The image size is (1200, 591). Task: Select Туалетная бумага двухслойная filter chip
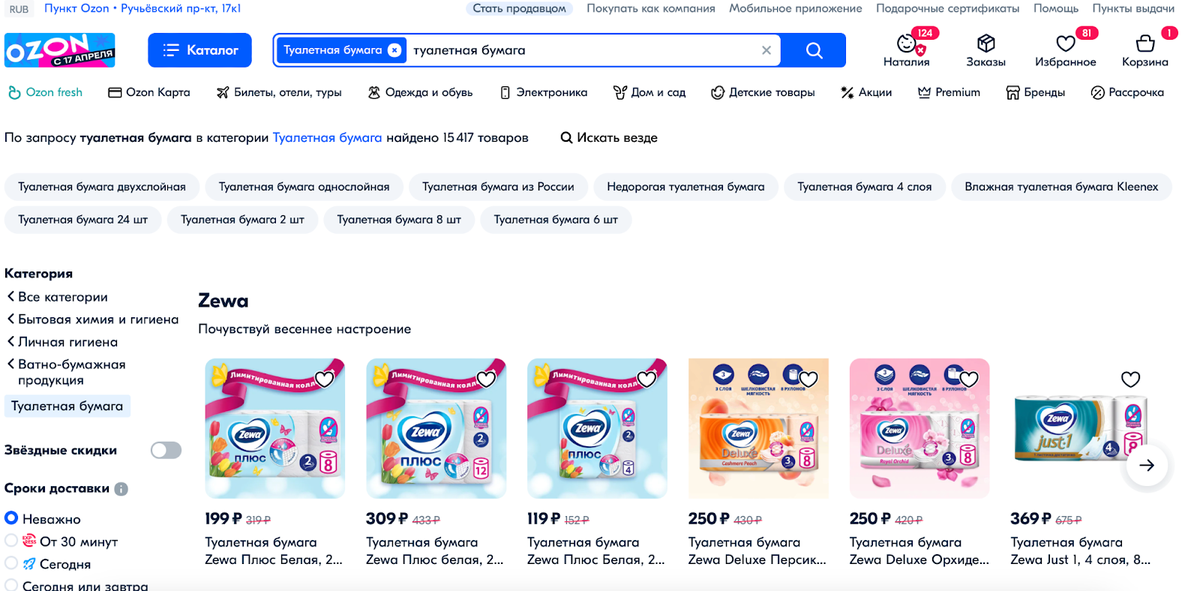102,187
